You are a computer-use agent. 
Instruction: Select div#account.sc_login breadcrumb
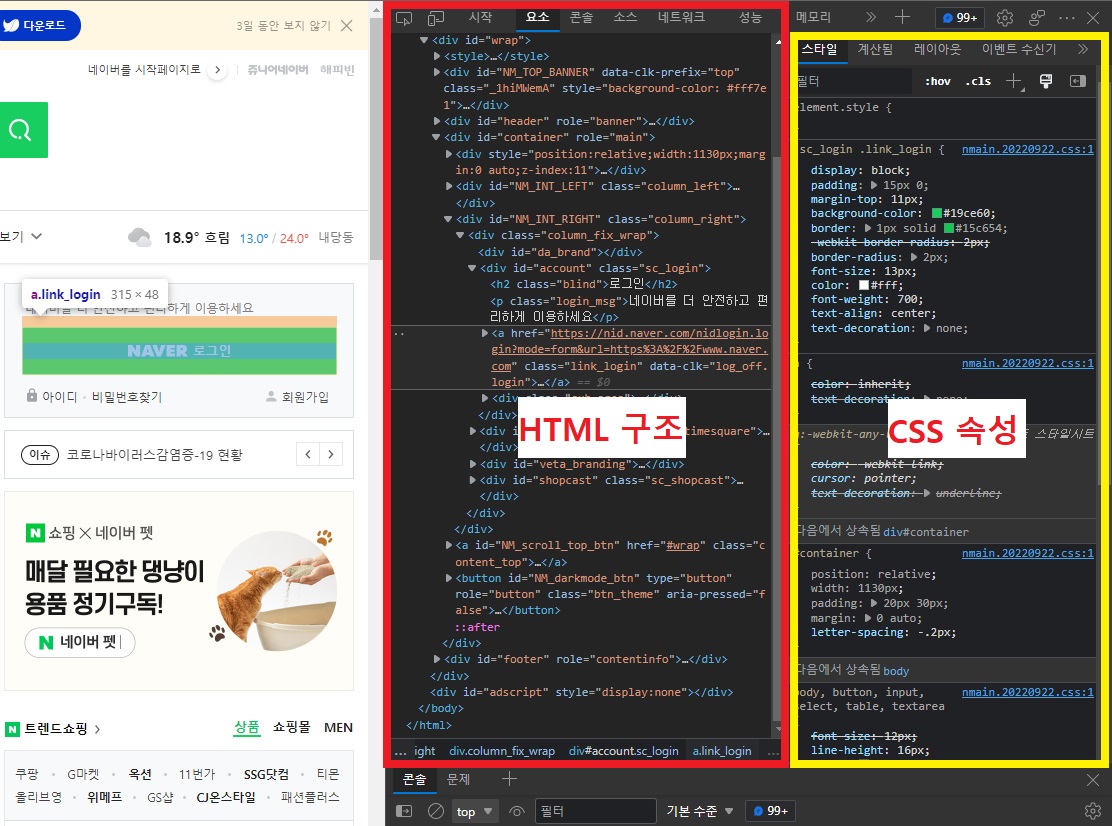point(623,751)
